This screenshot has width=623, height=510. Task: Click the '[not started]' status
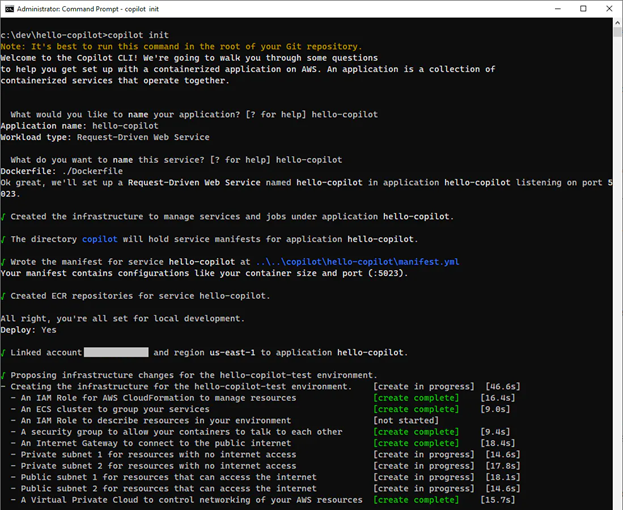406,421
